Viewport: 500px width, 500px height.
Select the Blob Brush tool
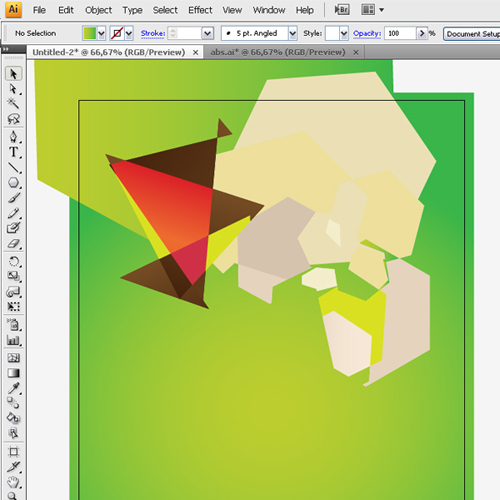[13, 228]
